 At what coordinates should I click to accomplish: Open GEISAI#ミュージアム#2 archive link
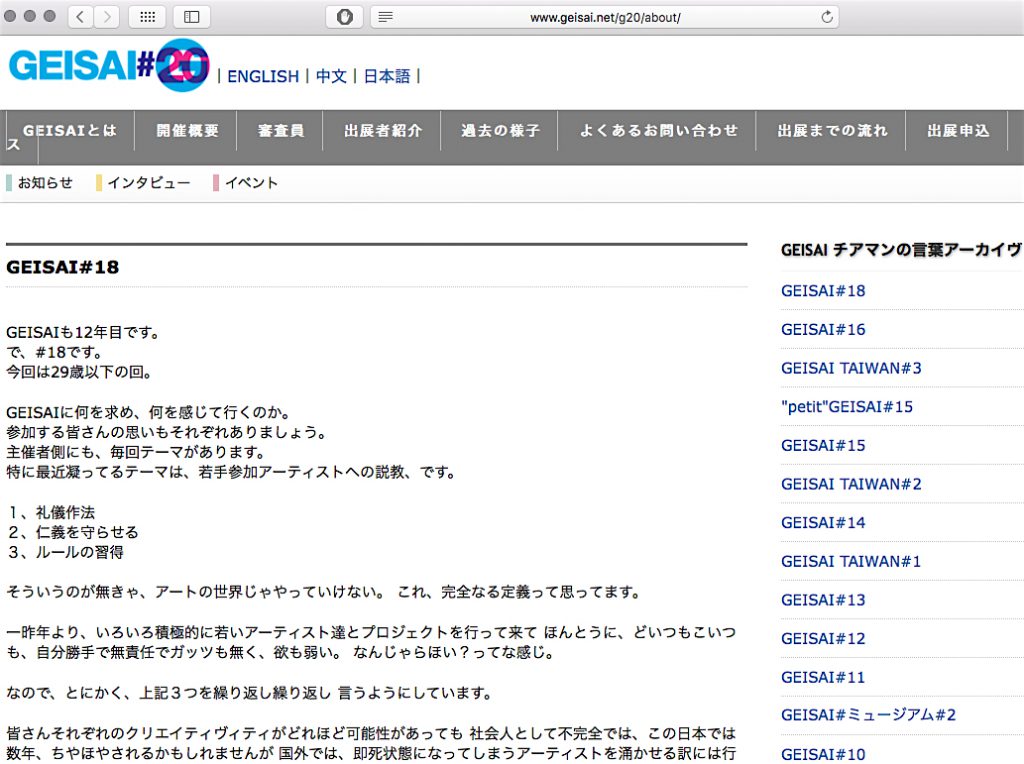[x=868, y=715]
